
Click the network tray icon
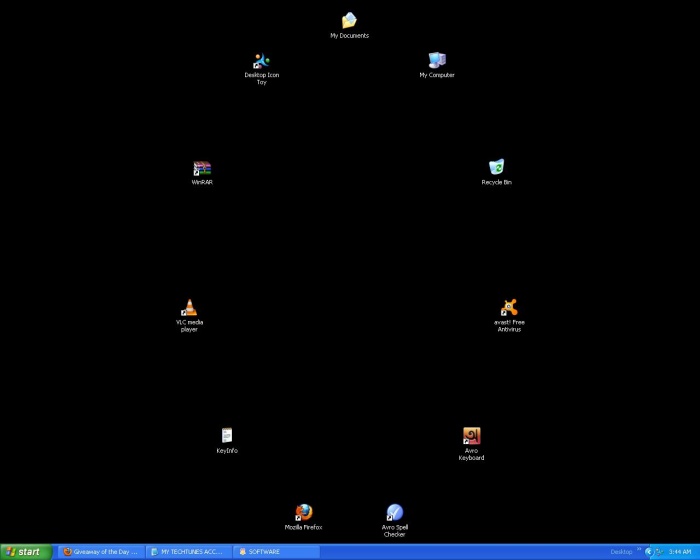[658, 552]
